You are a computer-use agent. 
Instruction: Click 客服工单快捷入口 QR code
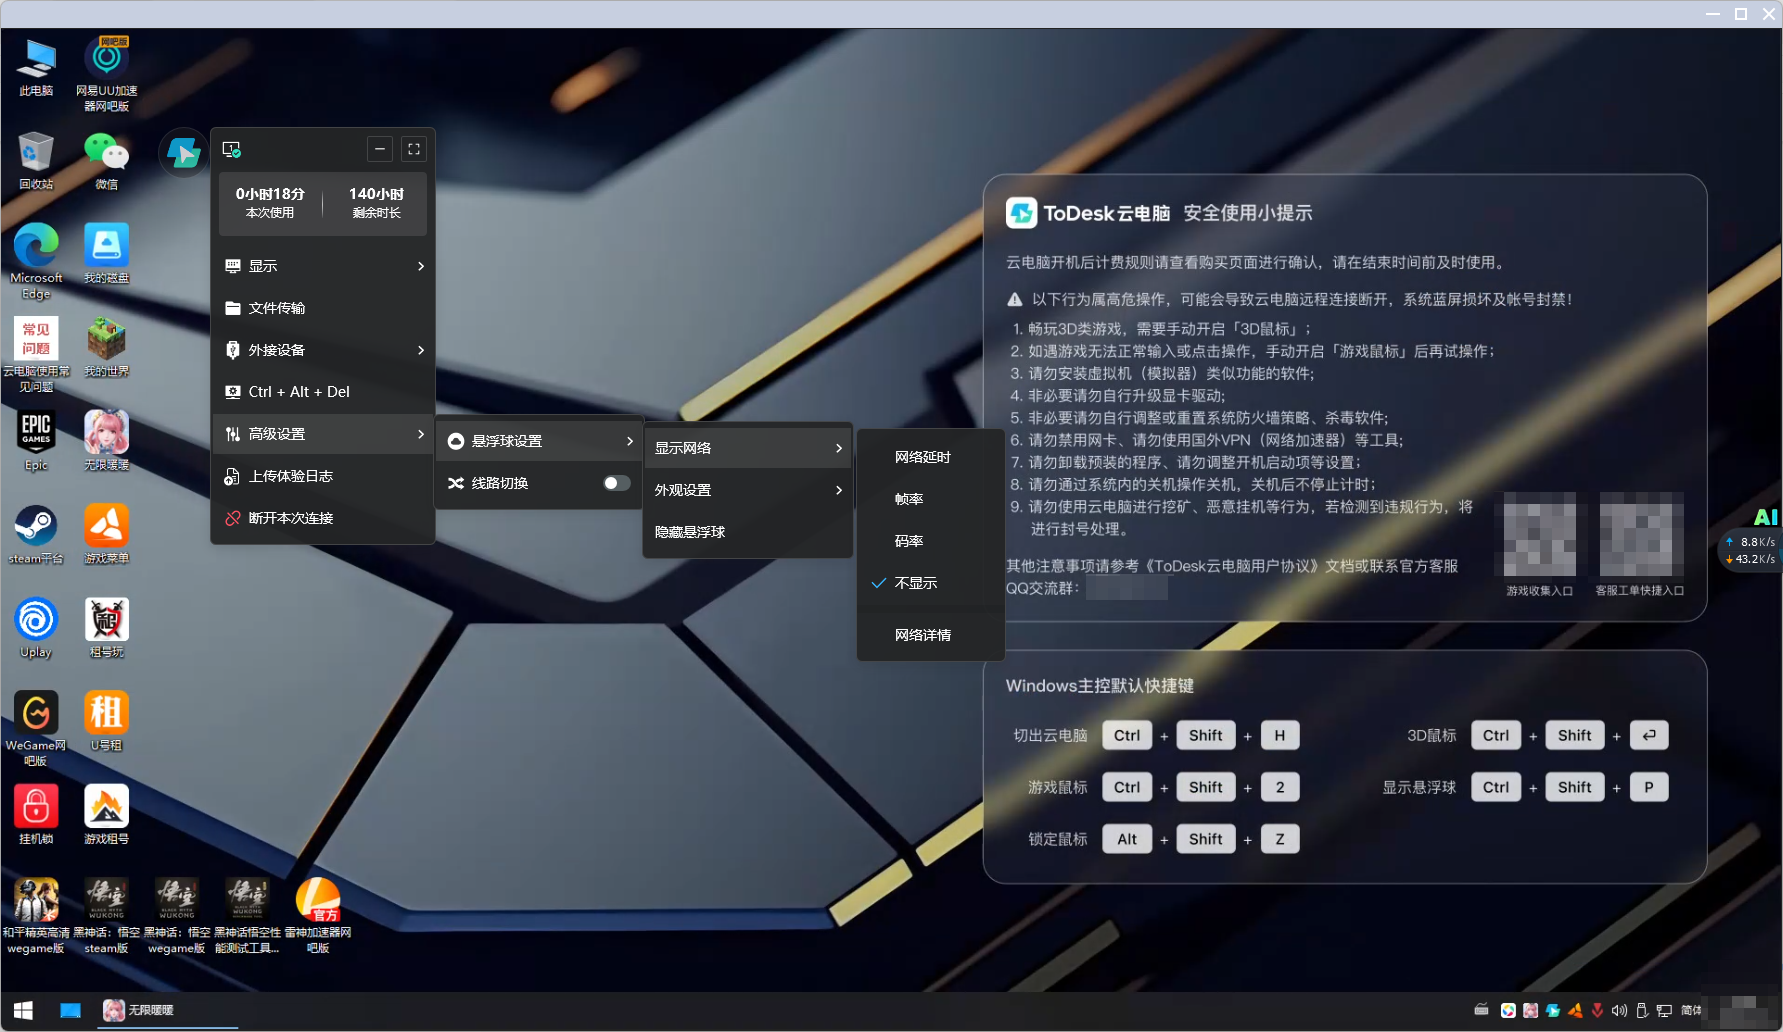[x=1640, y=534]
